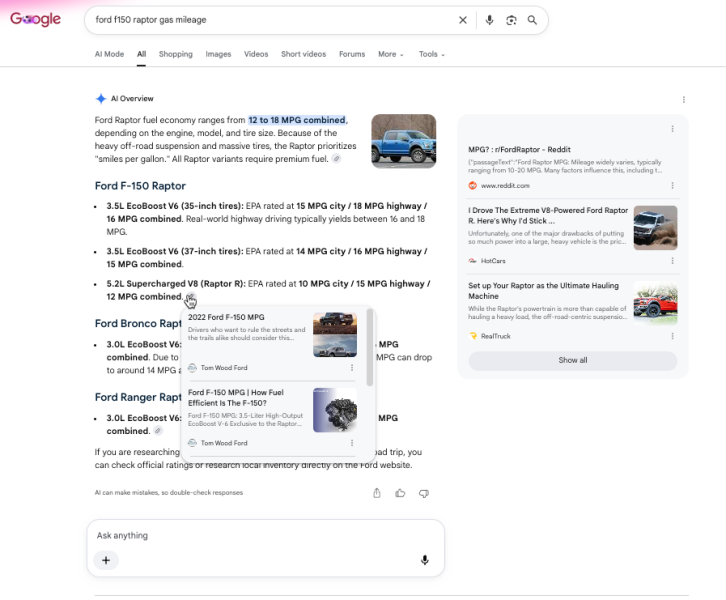This screenshot has width=726, height=600.
Task: Click the 2022 F-150 trucks thumbnail
Action: (335, 335)
